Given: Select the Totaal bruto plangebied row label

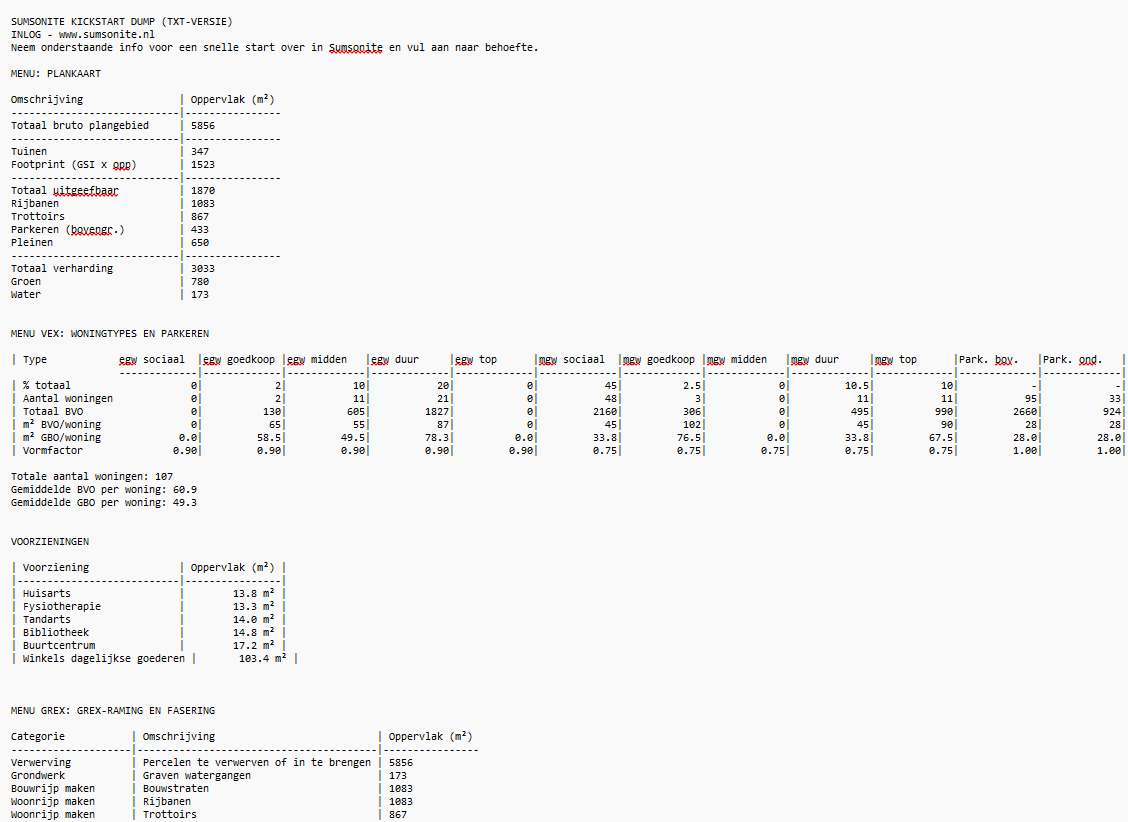Looking at the screenshot, I should [80, 125].
